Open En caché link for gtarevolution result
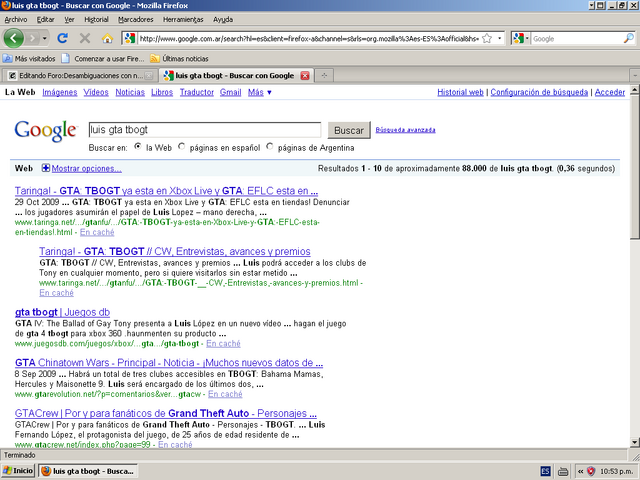The width and height of the screenshot is (640, 480). [x=225, y=394]
